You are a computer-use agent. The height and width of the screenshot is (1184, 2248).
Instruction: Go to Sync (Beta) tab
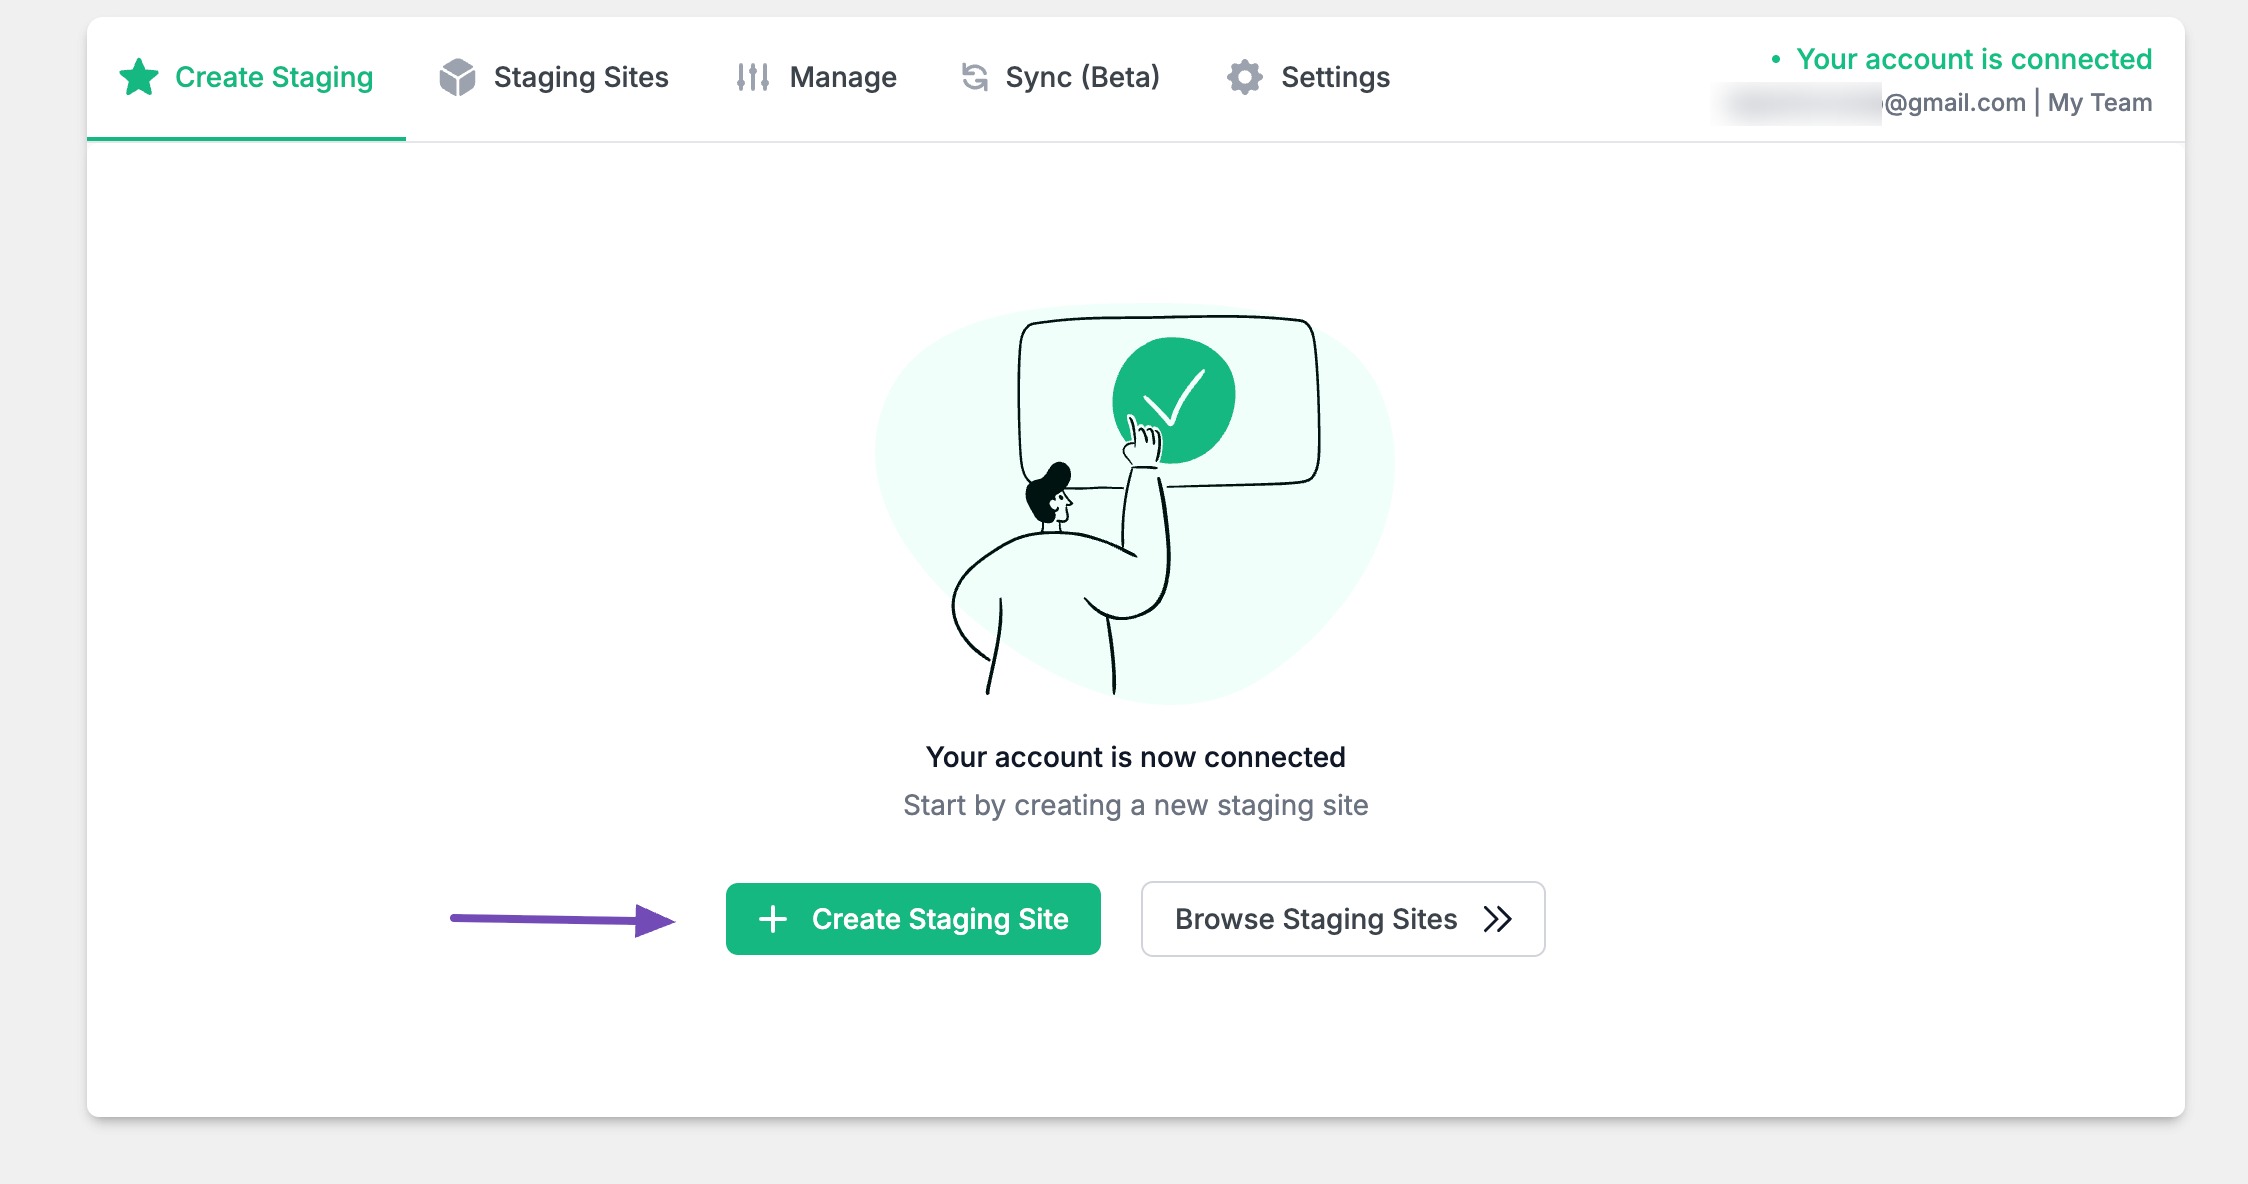(x=1082, y=77)
